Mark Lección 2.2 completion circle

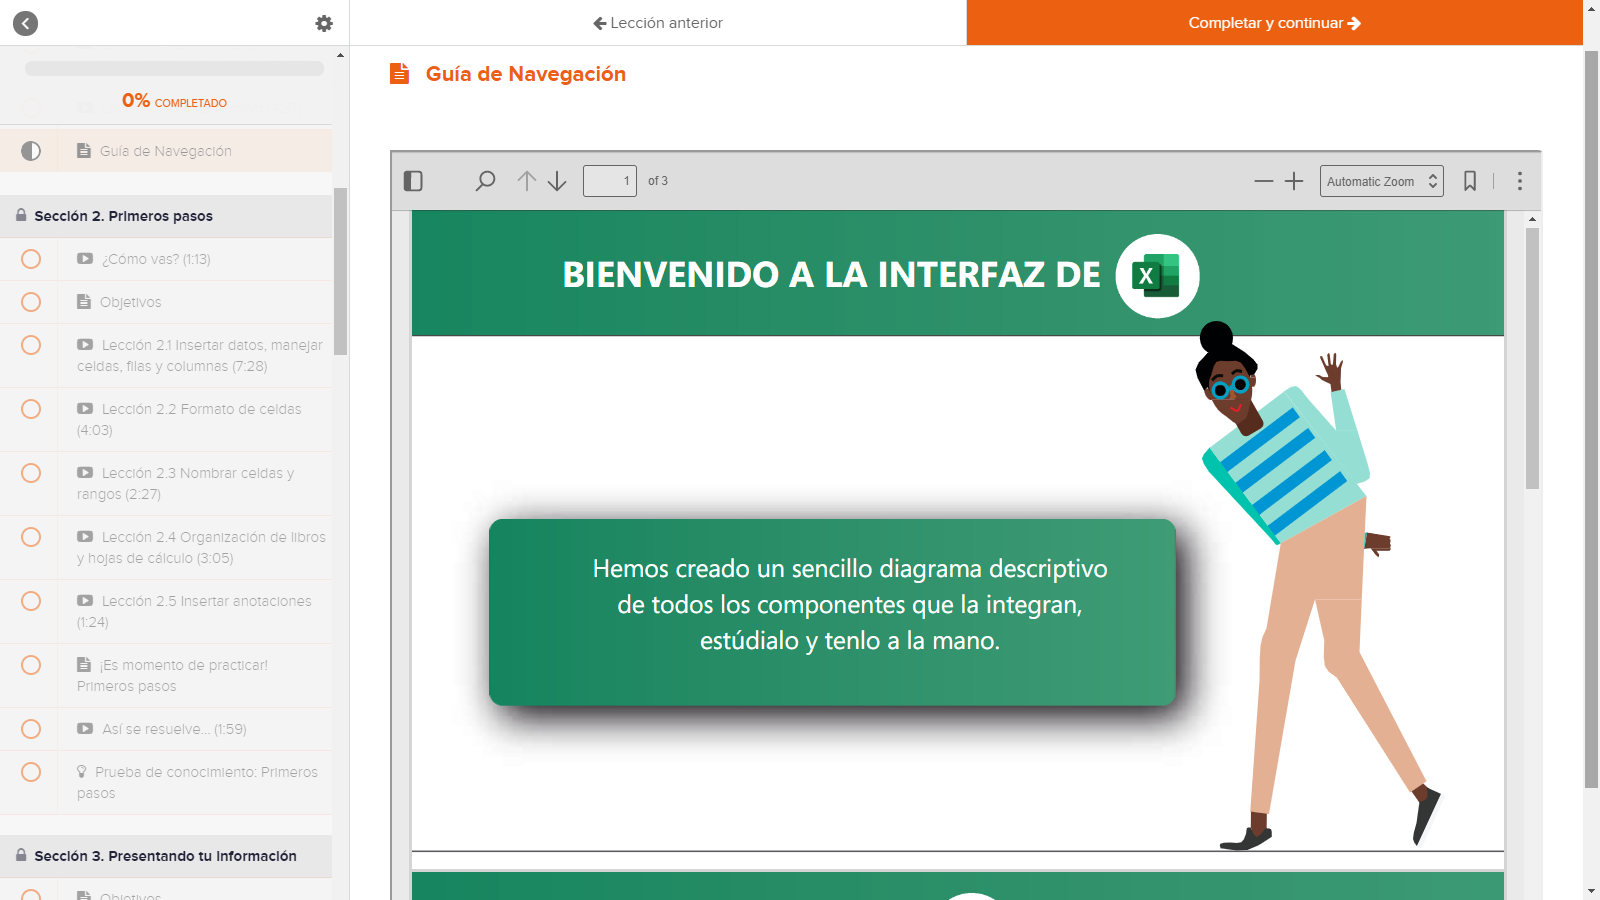(x=31, y=409)
